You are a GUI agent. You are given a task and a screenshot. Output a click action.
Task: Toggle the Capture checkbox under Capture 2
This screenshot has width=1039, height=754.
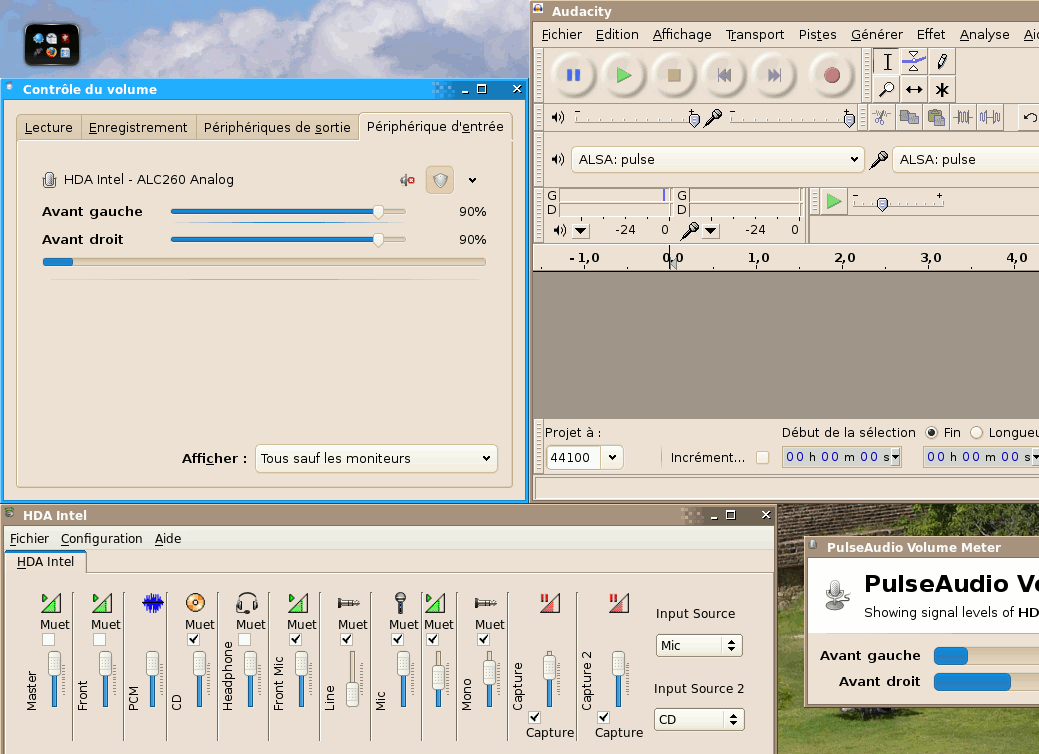[604, 718]
